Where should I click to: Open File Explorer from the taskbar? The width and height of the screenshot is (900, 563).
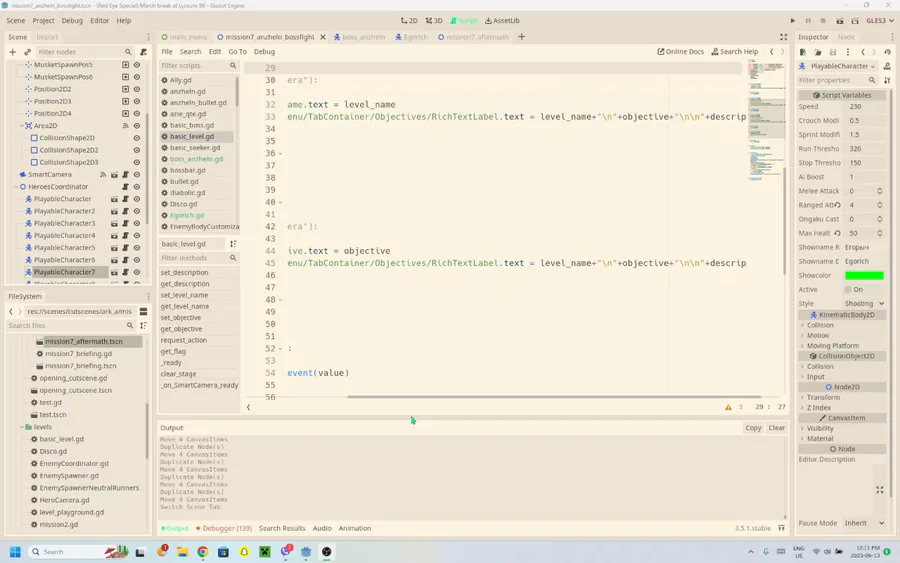(x=183, y=552)
